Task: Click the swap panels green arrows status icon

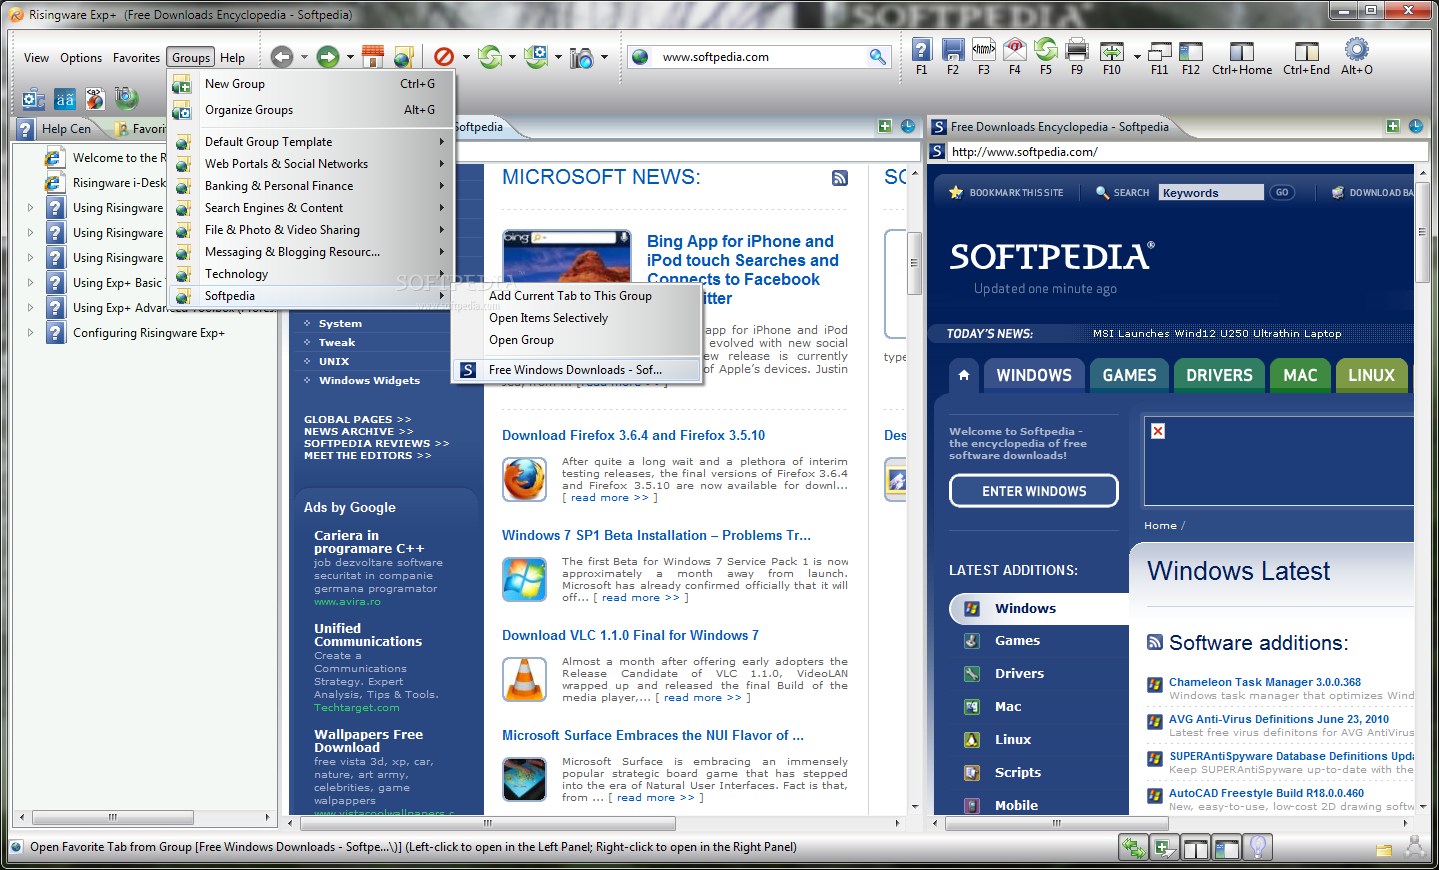Action: click(x=1134, y=848)
